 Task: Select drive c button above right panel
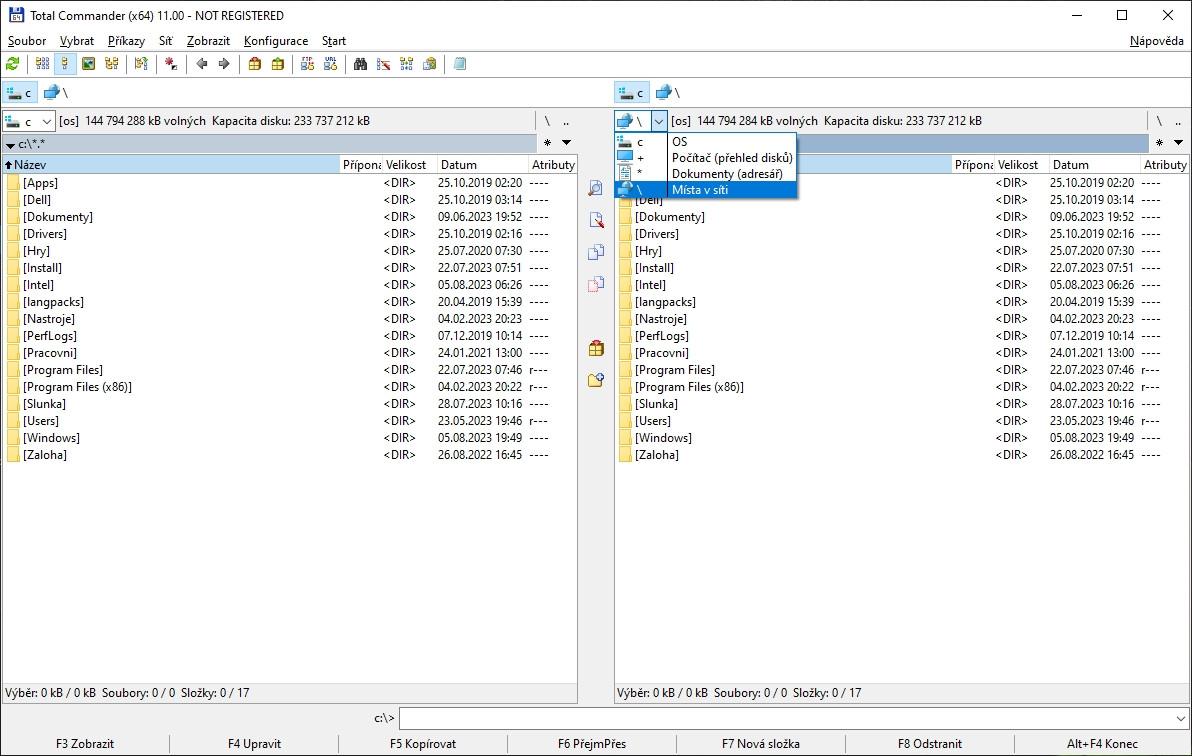[632, 93]
